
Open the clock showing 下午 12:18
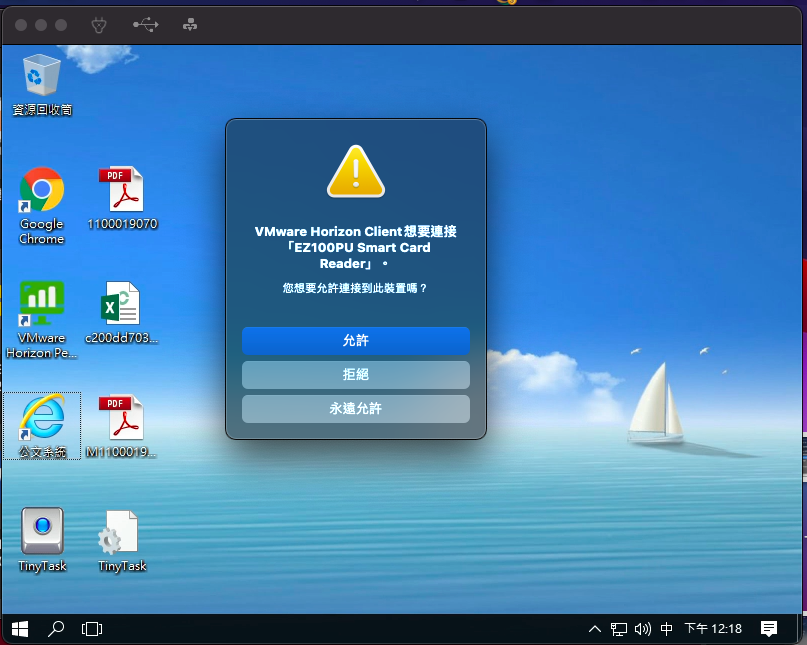pos(713,629)
